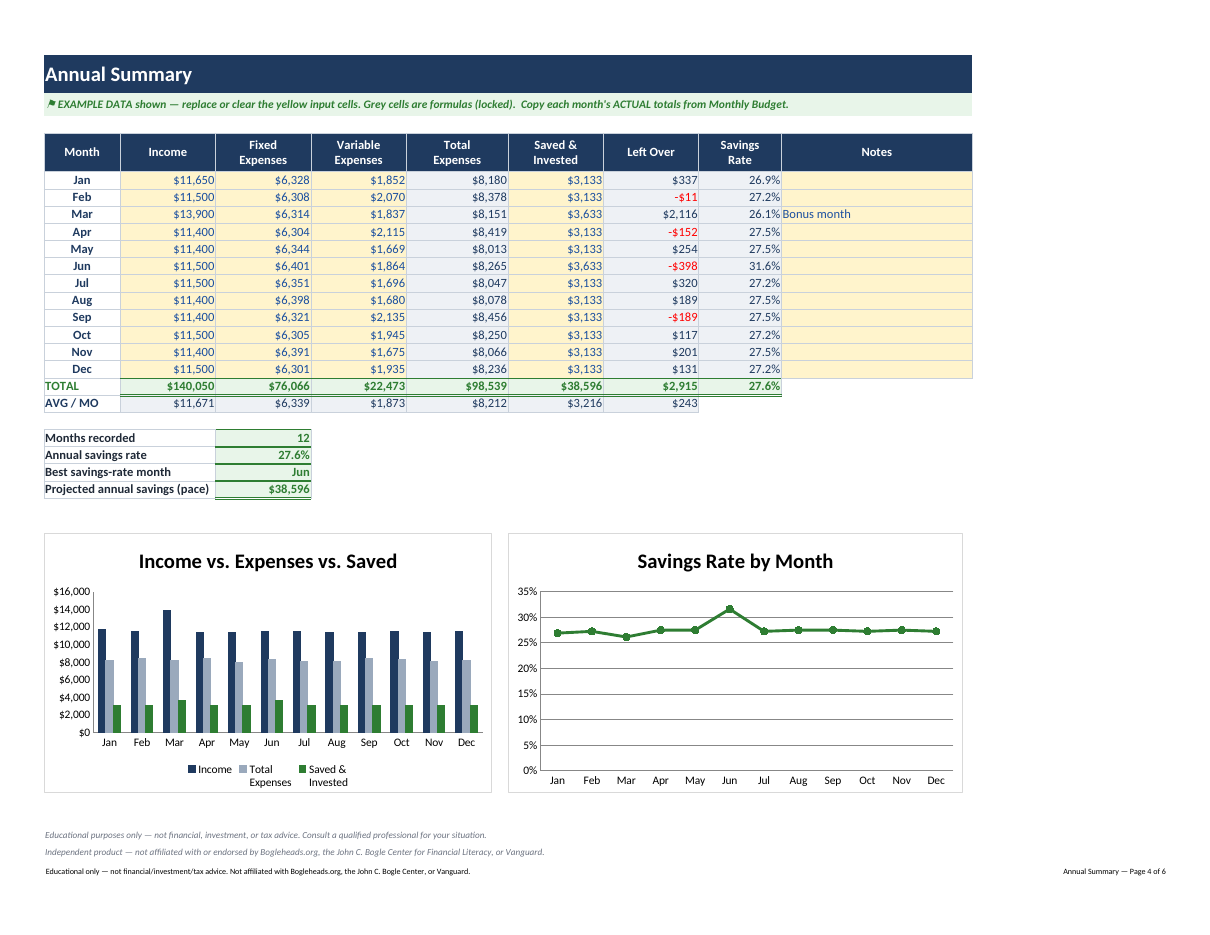Click the Income legend swatch
The image size is (1210, 935).
[x=192, y=769]
